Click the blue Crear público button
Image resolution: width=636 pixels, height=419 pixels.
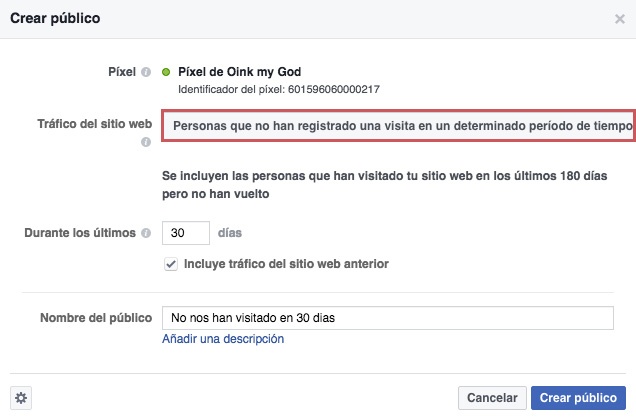[578, 398]
